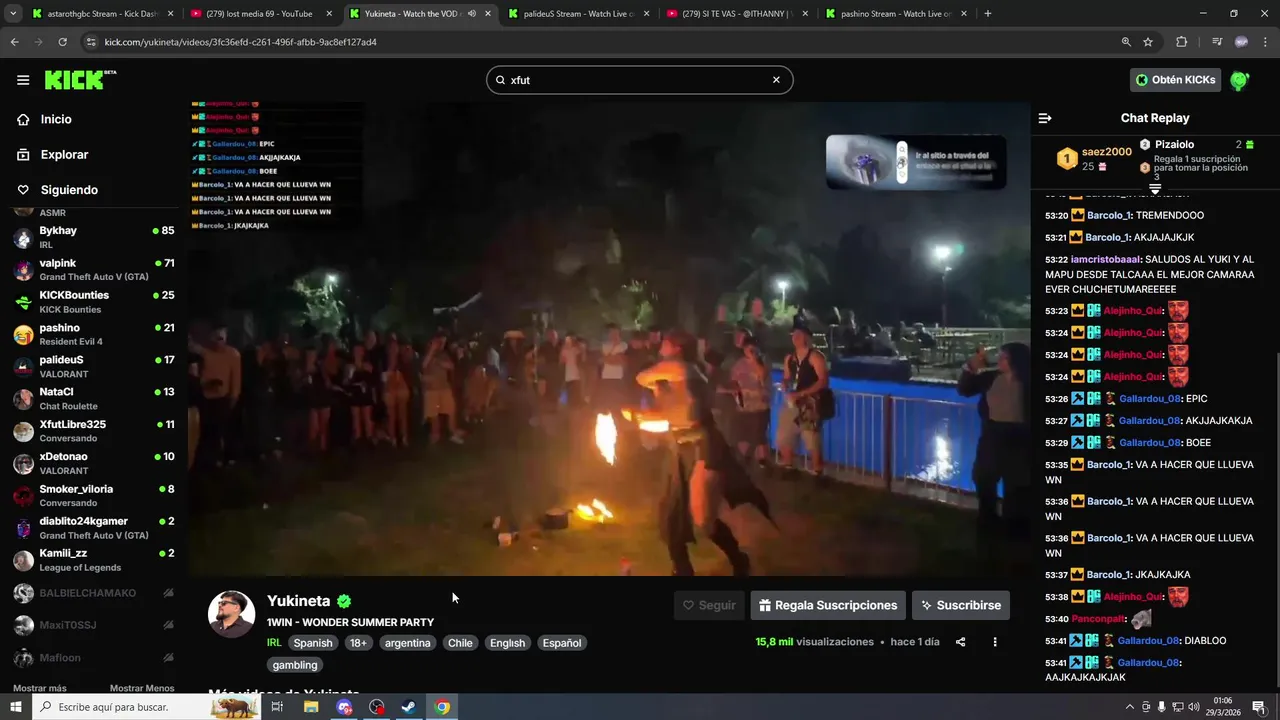Share the video with share icon
This screenshot has width=1280, height=720.
point(960,642)
